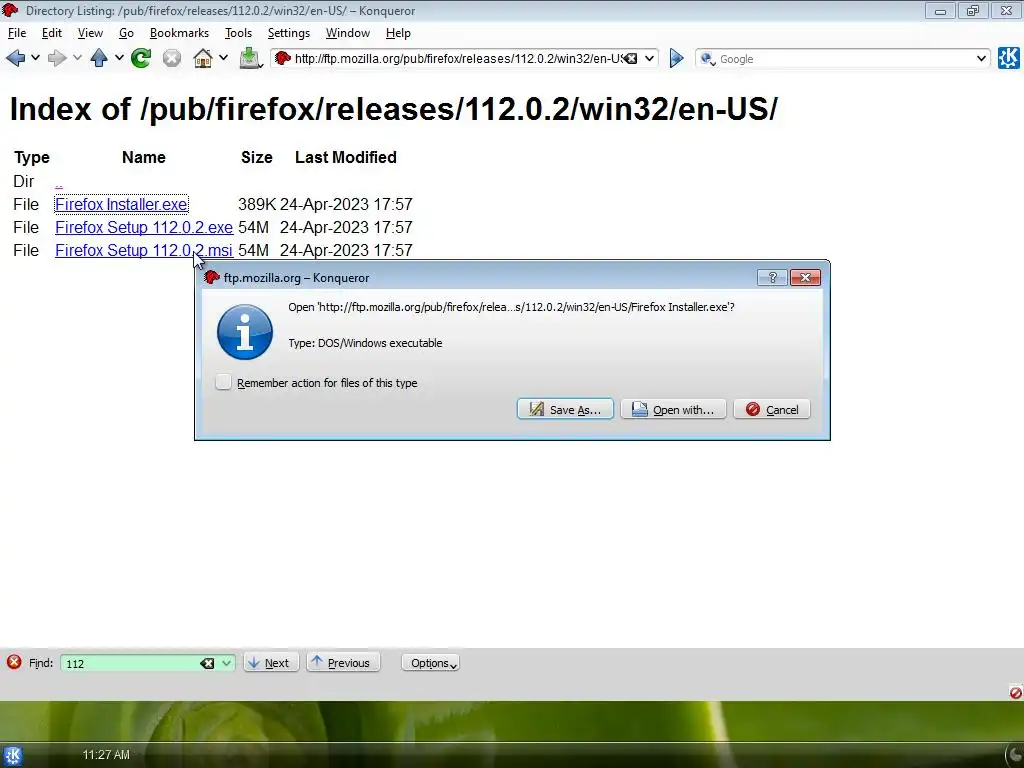Image resolution: width=1024 pixels, height=768 pixels.
Task: Click the red status icon at bottom right
Action: click(x=1016, y=692)
